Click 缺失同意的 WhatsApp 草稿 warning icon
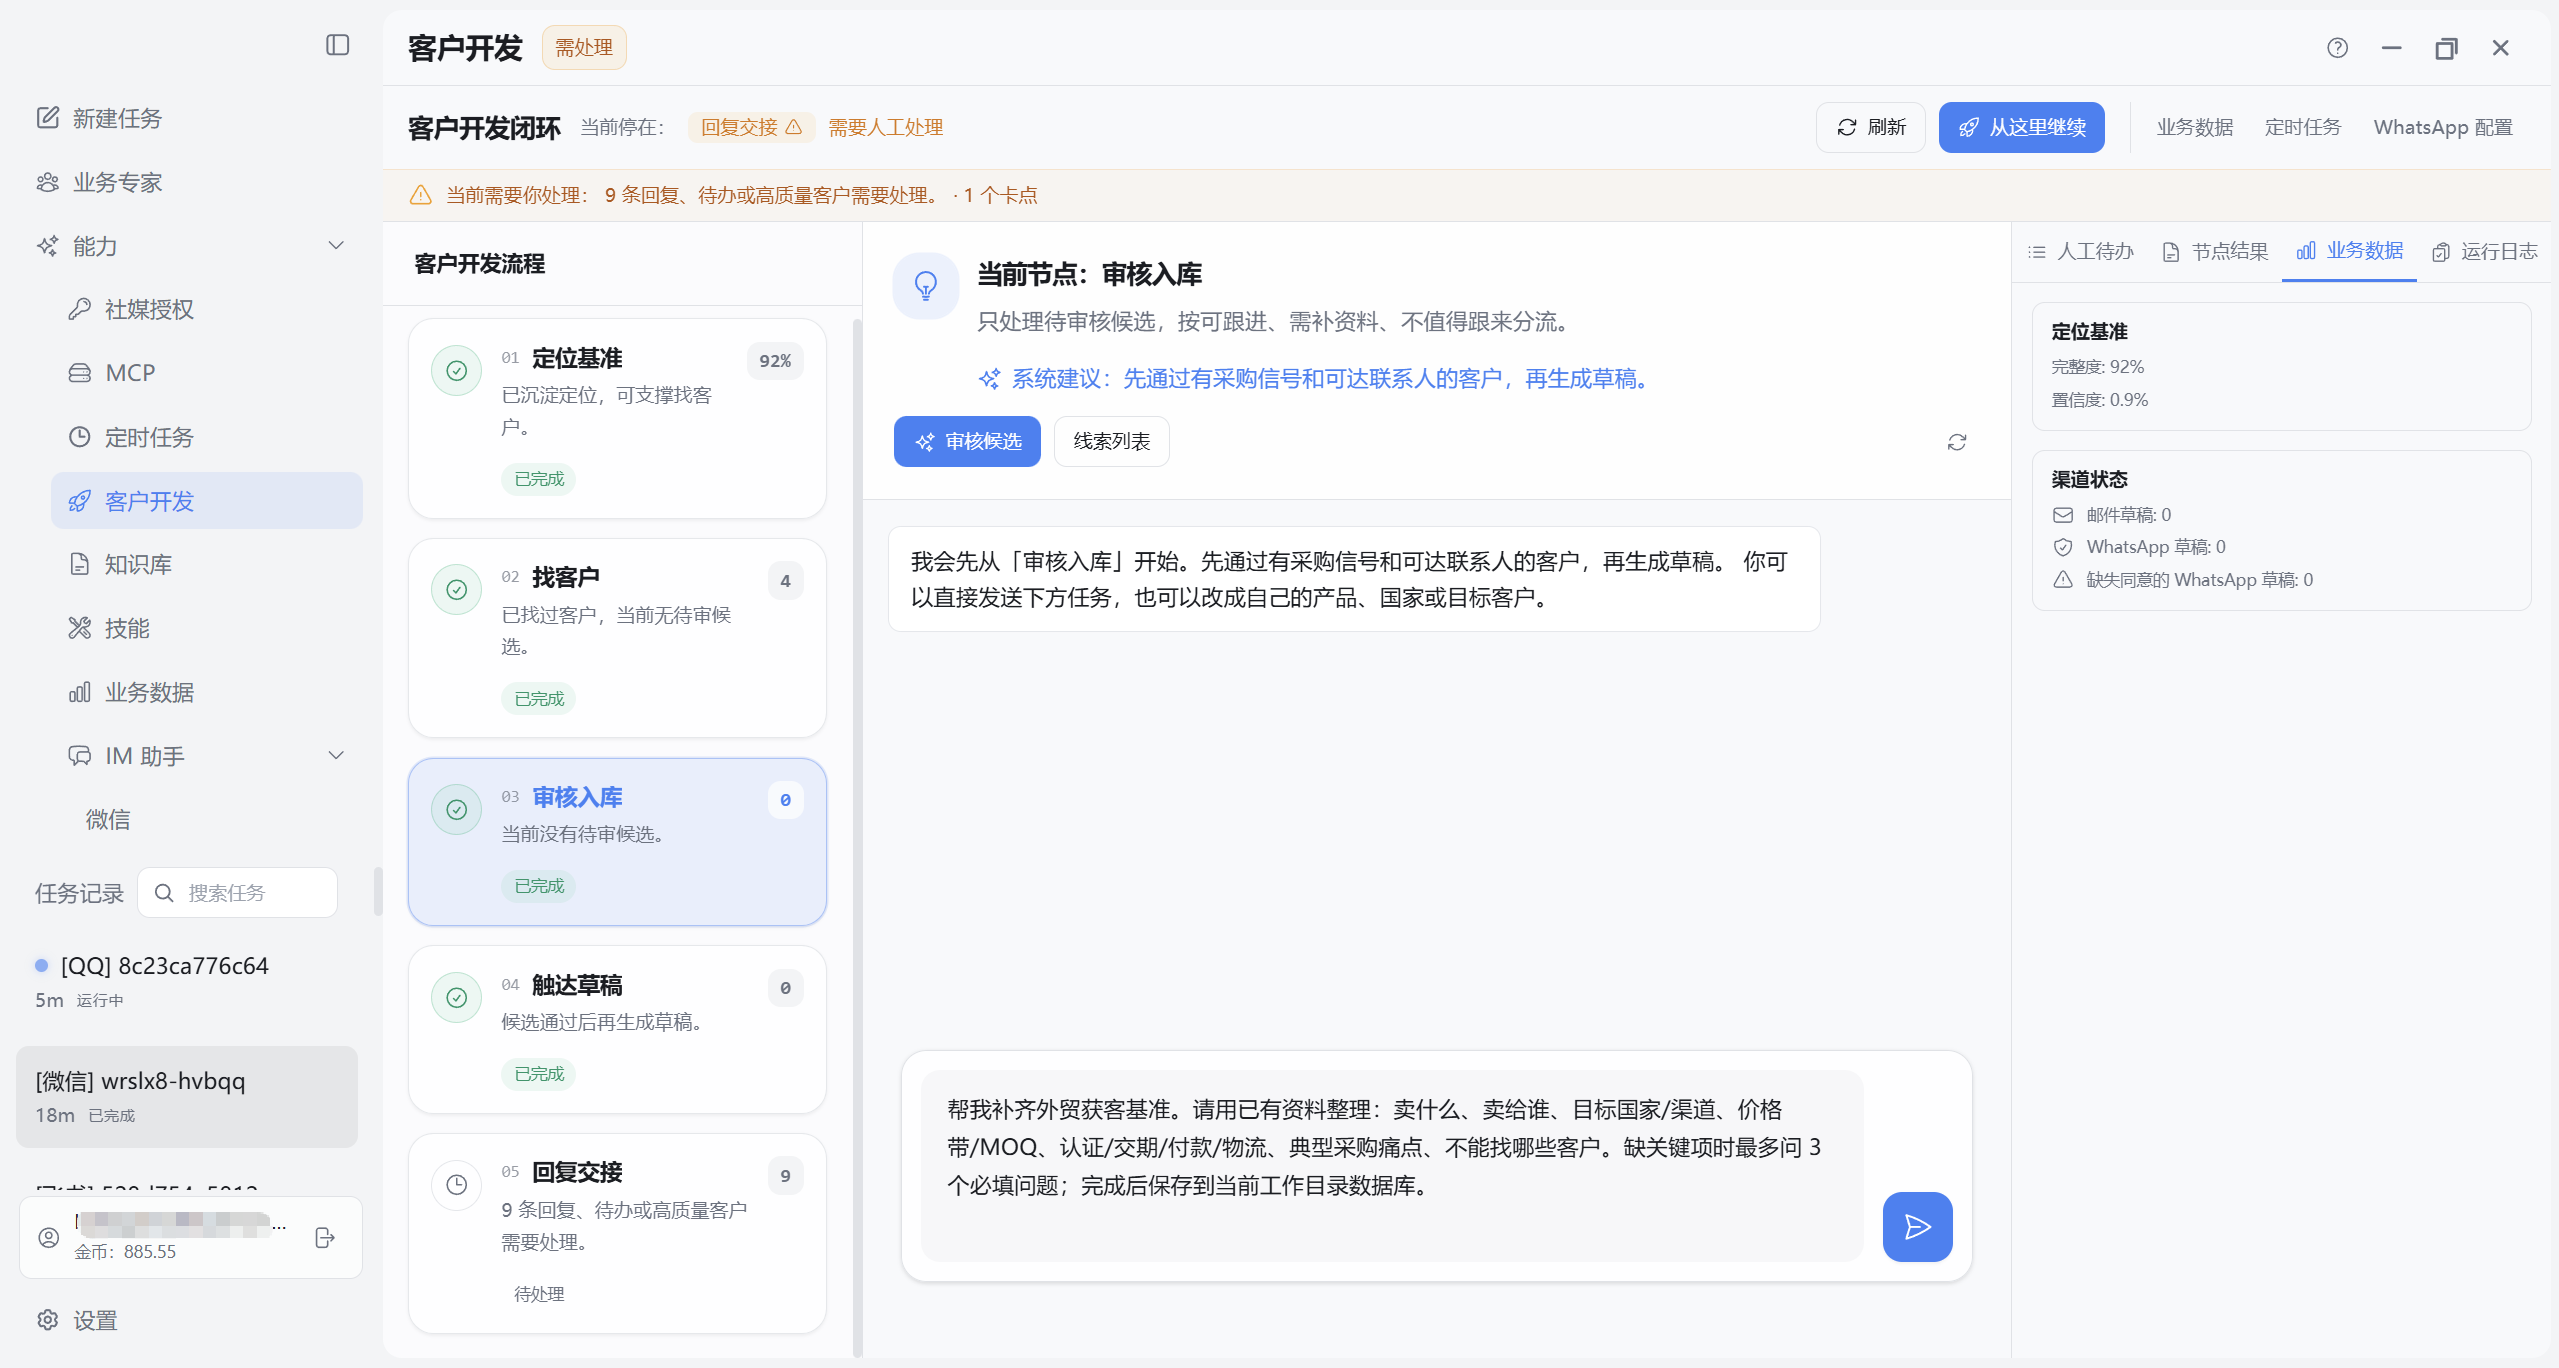This screenshot has width=2559, height=1368. [x=2063, y=580]
